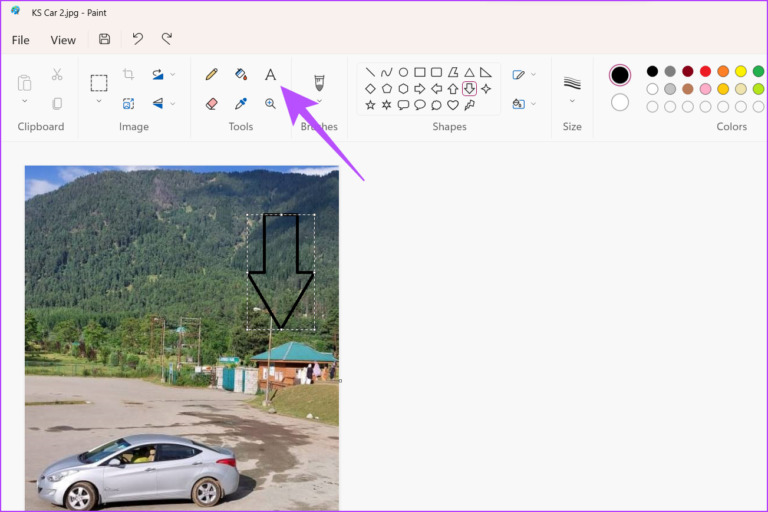768x512 pixels.
Task: Click the Crop icon
Action: point(128,74)
